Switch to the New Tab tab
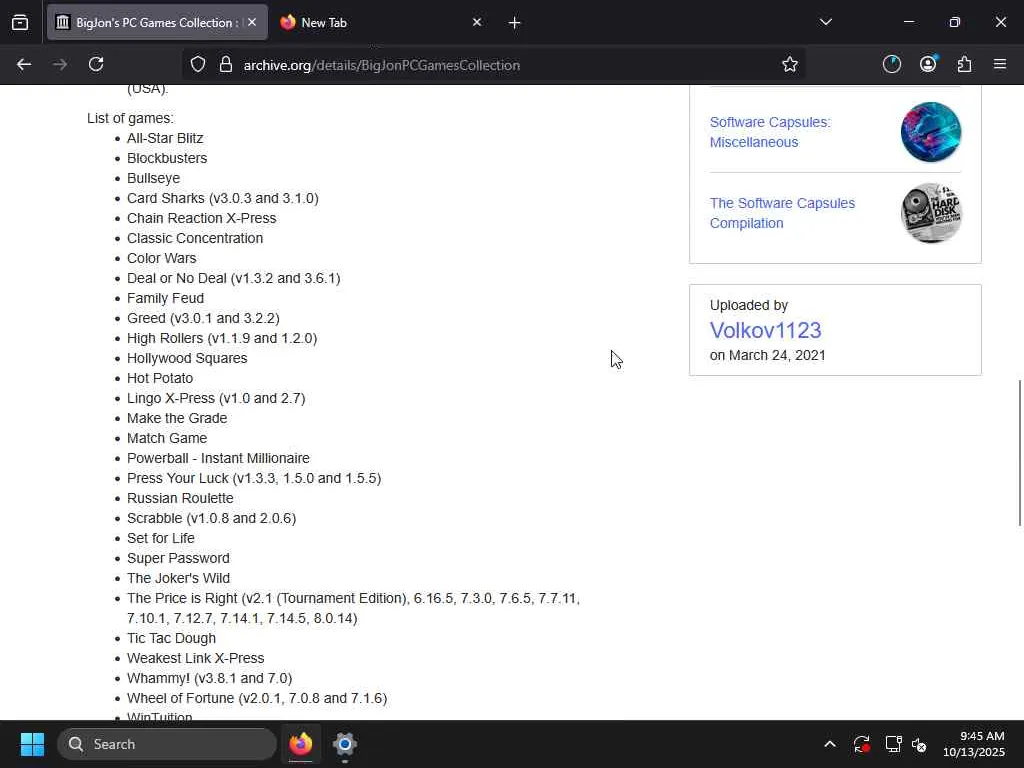The image size is (1024, 768). click(x=381, y=22)
